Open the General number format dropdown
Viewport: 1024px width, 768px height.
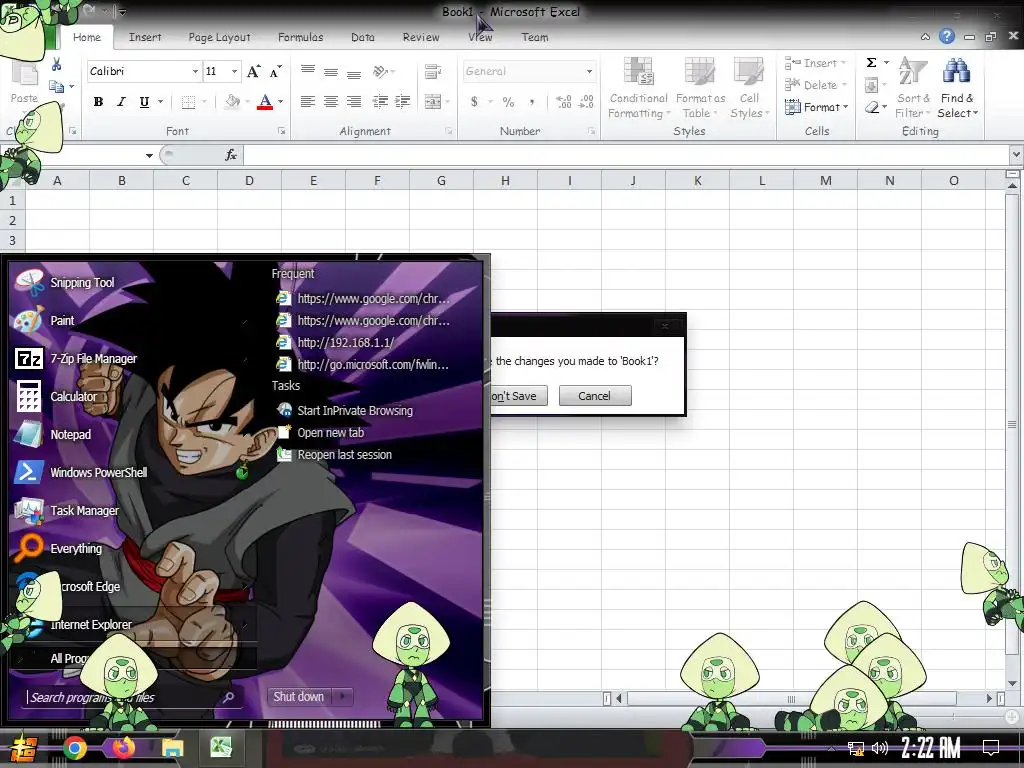(x=589, y=71)
